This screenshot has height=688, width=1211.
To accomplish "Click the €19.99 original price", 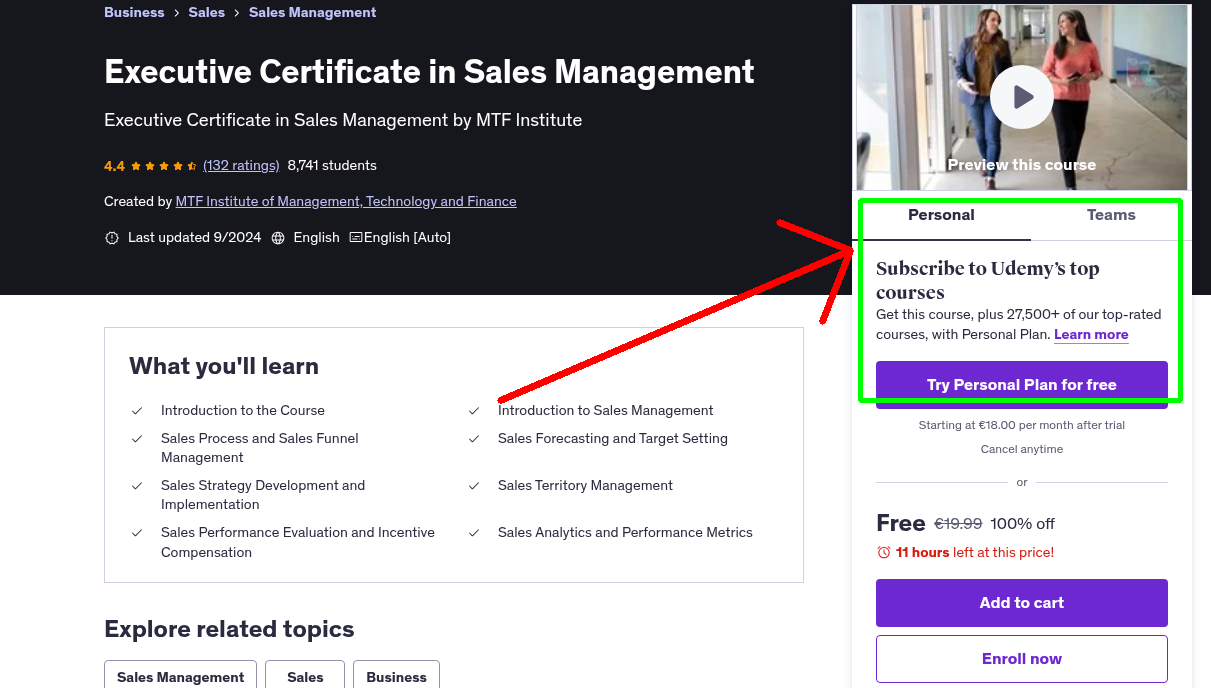I will 958,523.
